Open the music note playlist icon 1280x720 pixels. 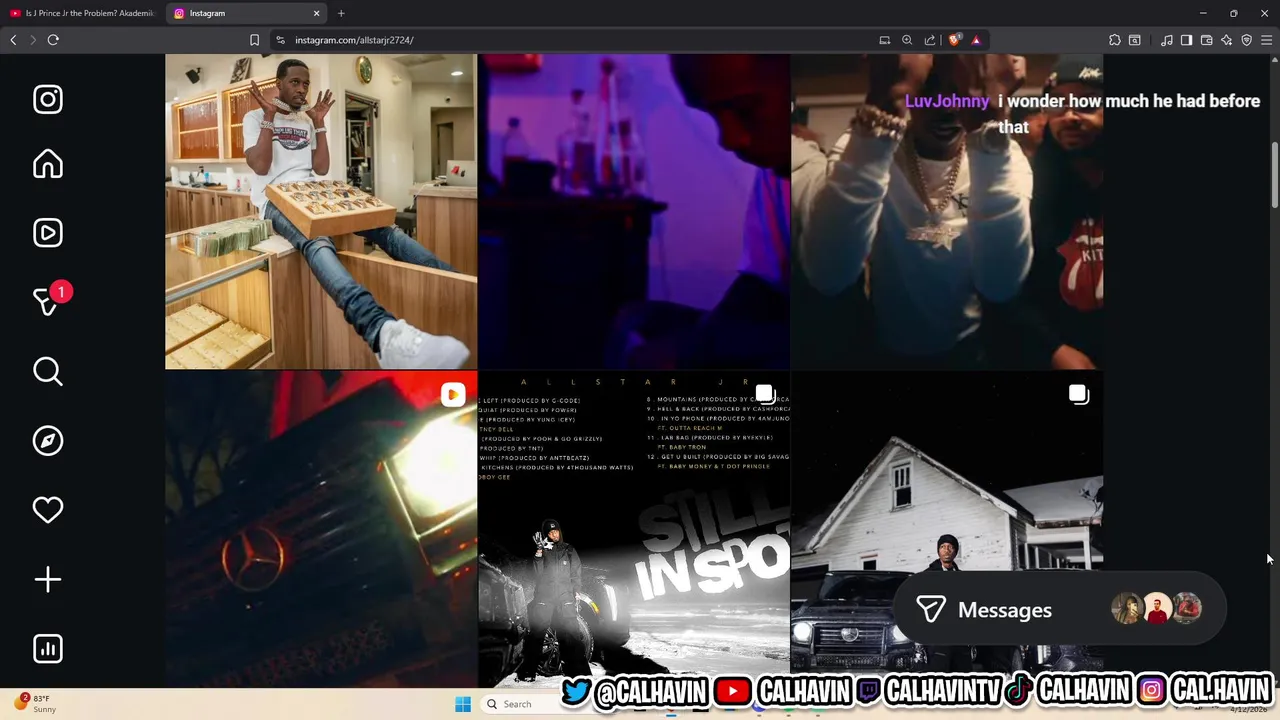[1166, 40]
